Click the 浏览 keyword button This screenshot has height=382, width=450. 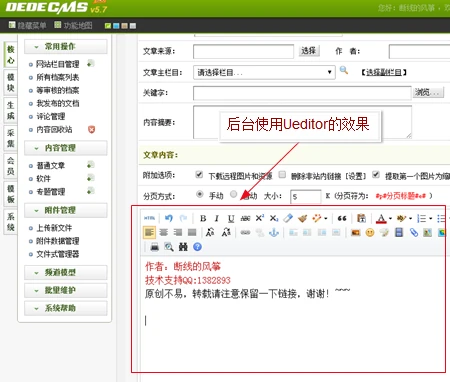pyautogui.click(x=428, y=92)
